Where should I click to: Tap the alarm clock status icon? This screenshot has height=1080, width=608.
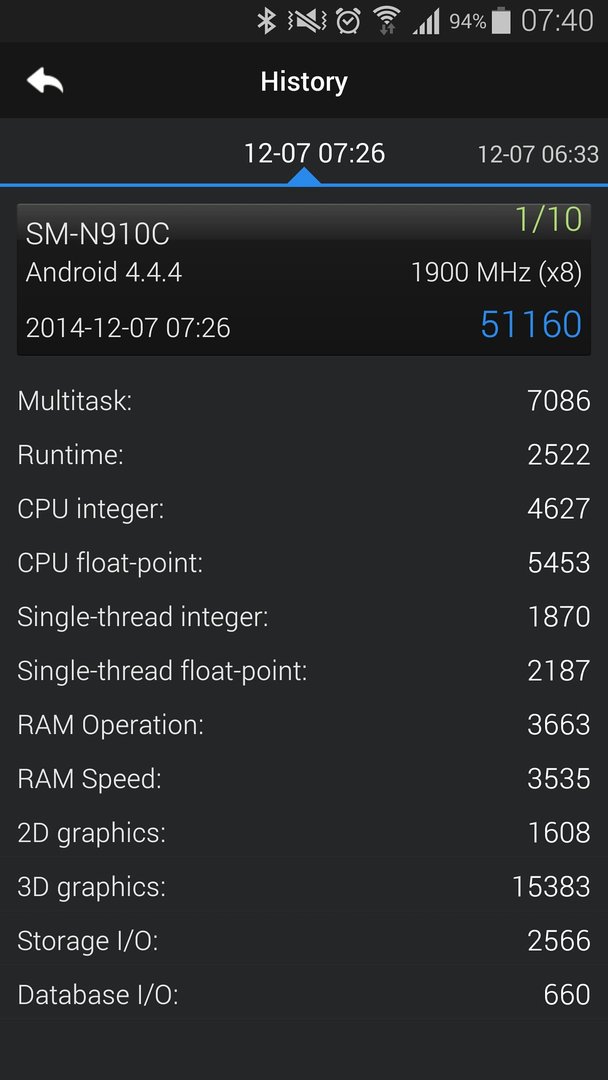(x=348, y=21)
